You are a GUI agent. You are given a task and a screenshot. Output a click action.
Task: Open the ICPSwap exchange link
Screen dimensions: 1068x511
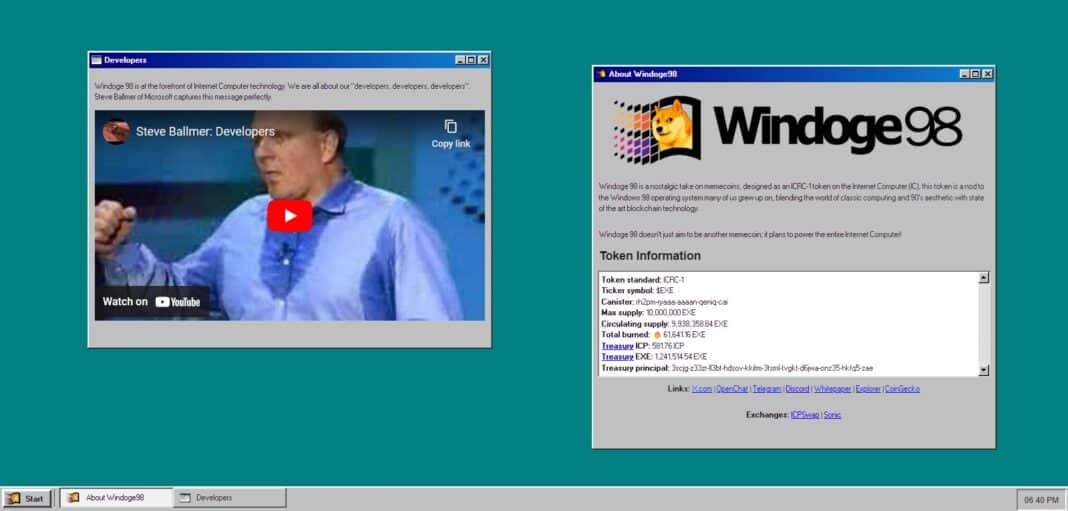tap(804, 415)
